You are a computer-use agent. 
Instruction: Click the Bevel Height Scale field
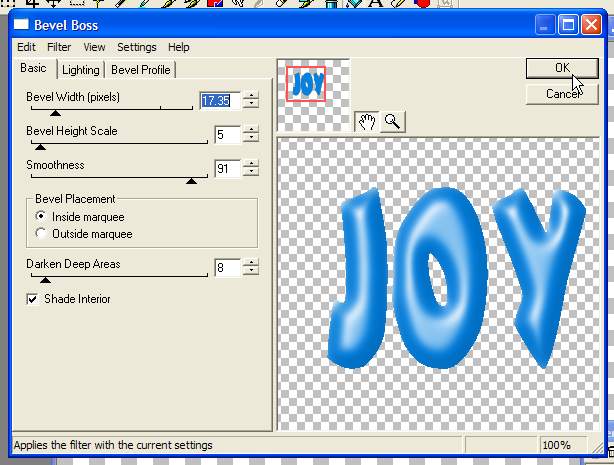tap(227, 135)
